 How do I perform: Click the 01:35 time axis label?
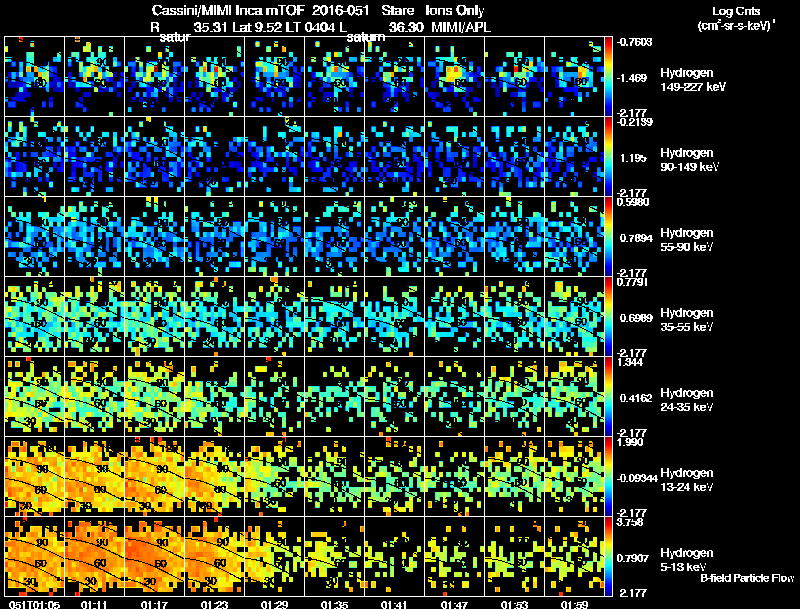[x=334, y=605]
